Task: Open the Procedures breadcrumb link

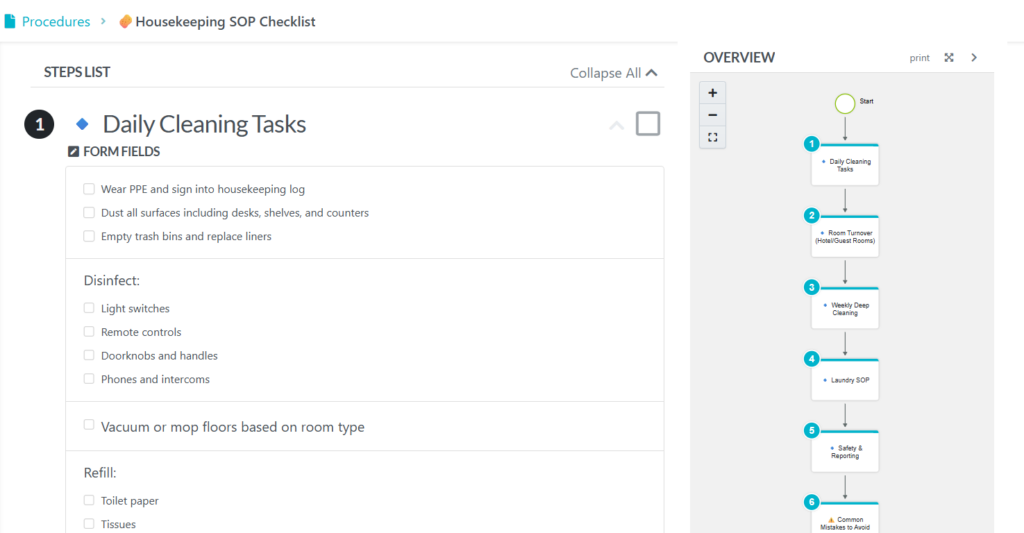Action: [x=56, y=22]
